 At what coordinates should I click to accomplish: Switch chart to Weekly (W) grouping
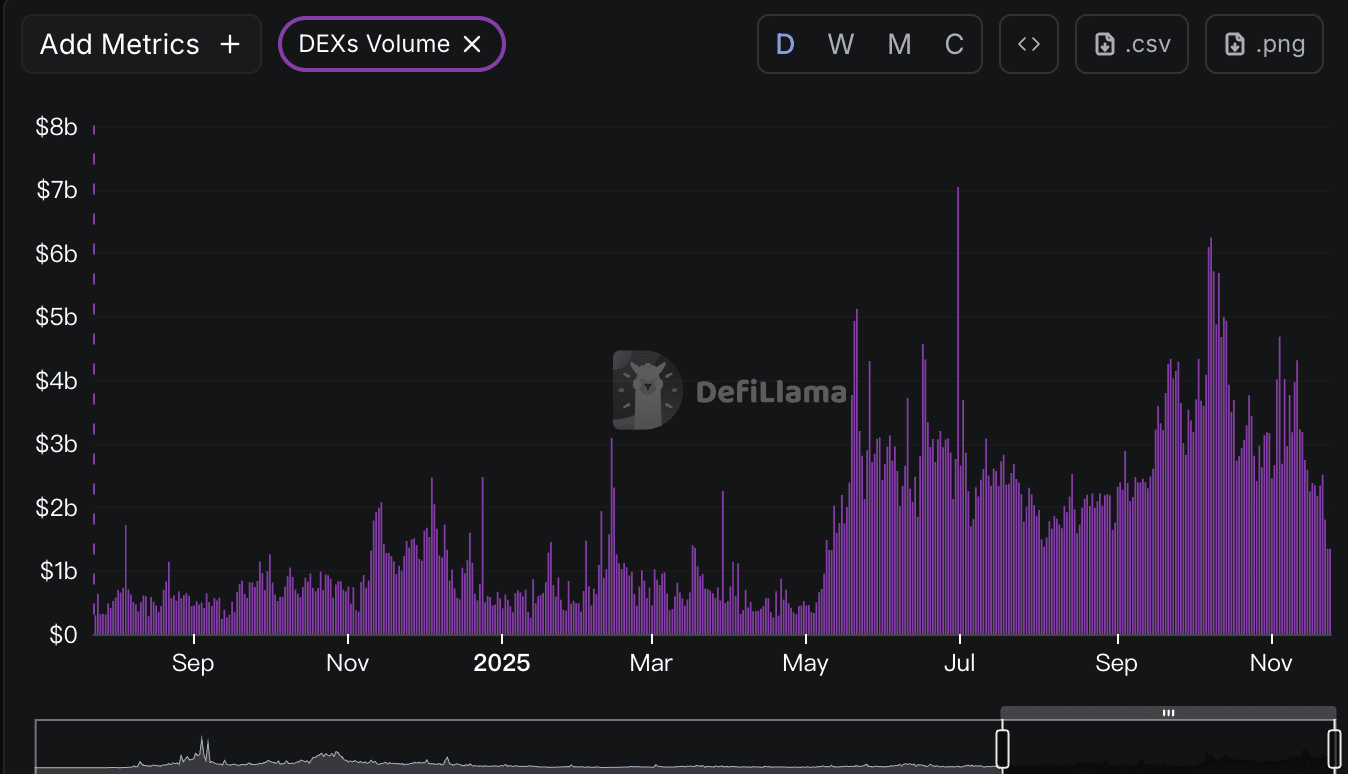841,44
